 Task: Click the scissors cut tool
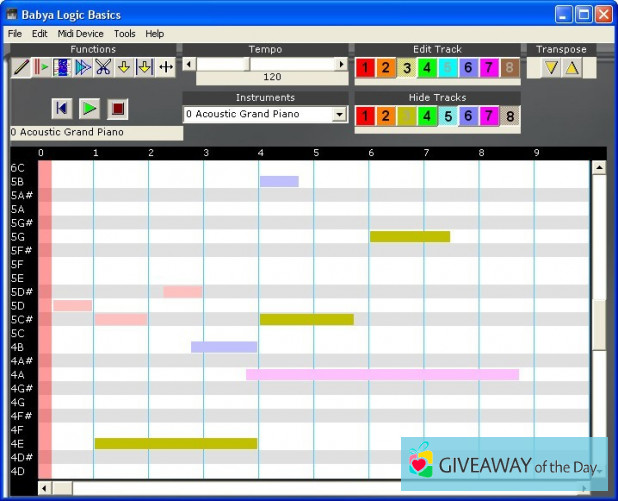coord(103,67)
